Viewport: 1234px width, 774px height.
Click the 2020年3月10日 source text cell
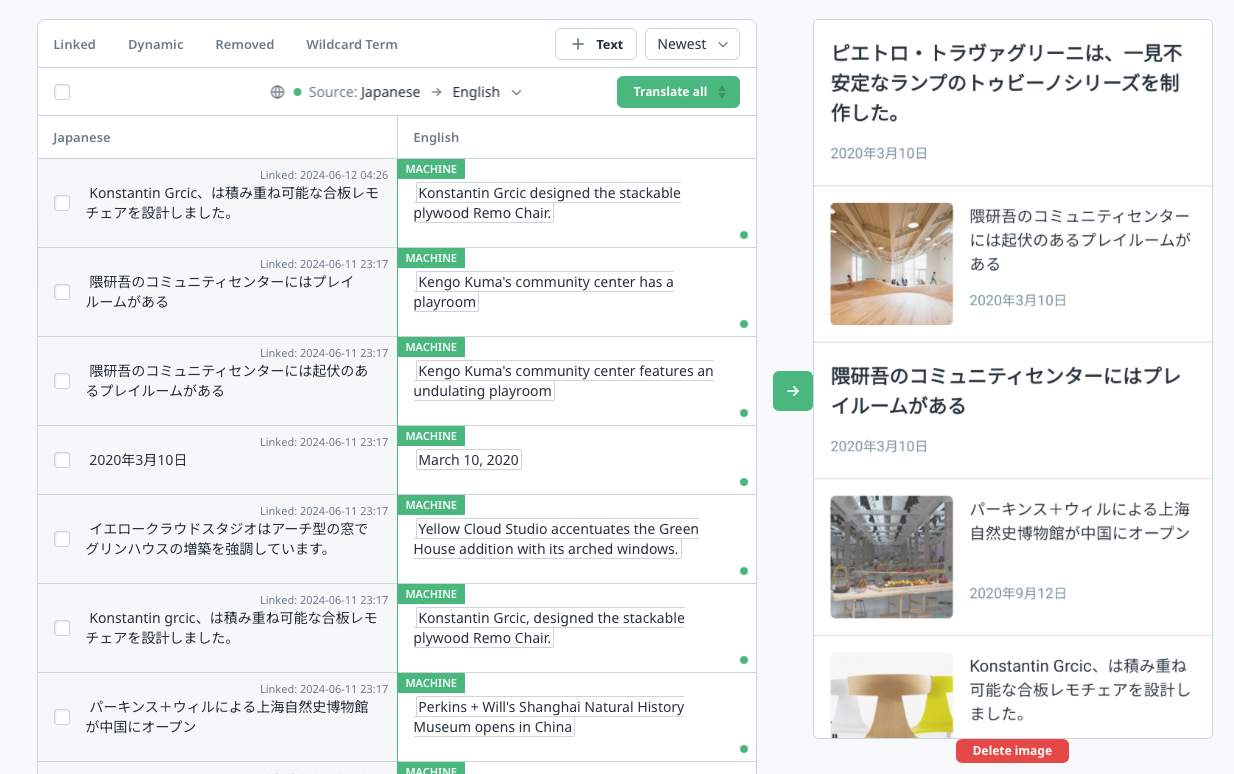(x=138, y=460)
